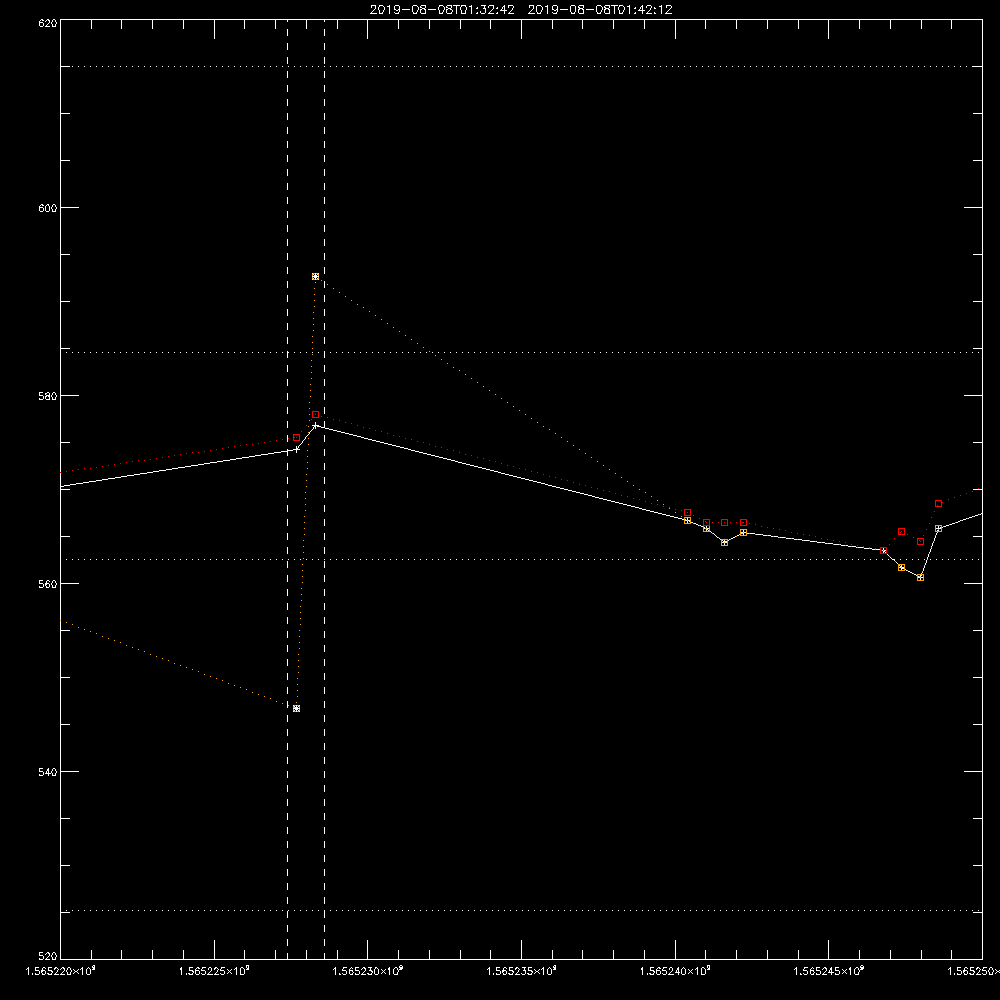Screen dimensions: 1000x1000
Task: Click the lowest orange marker near 560.5 on right
Action: 920,578
